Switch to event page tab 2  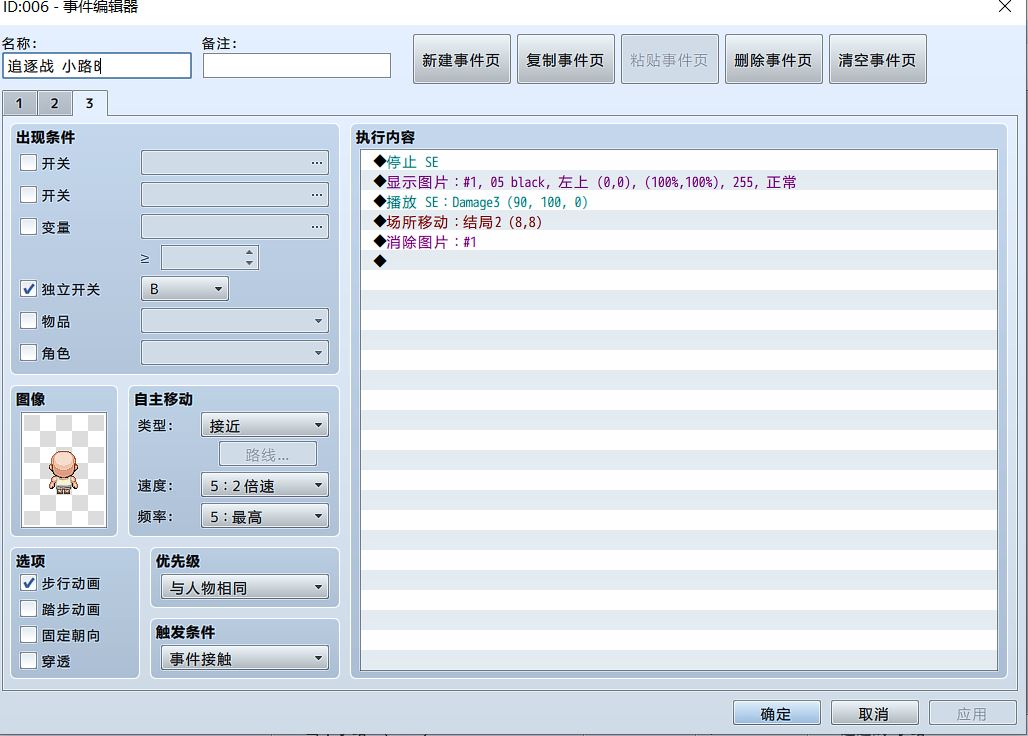(x=54, y=104)
